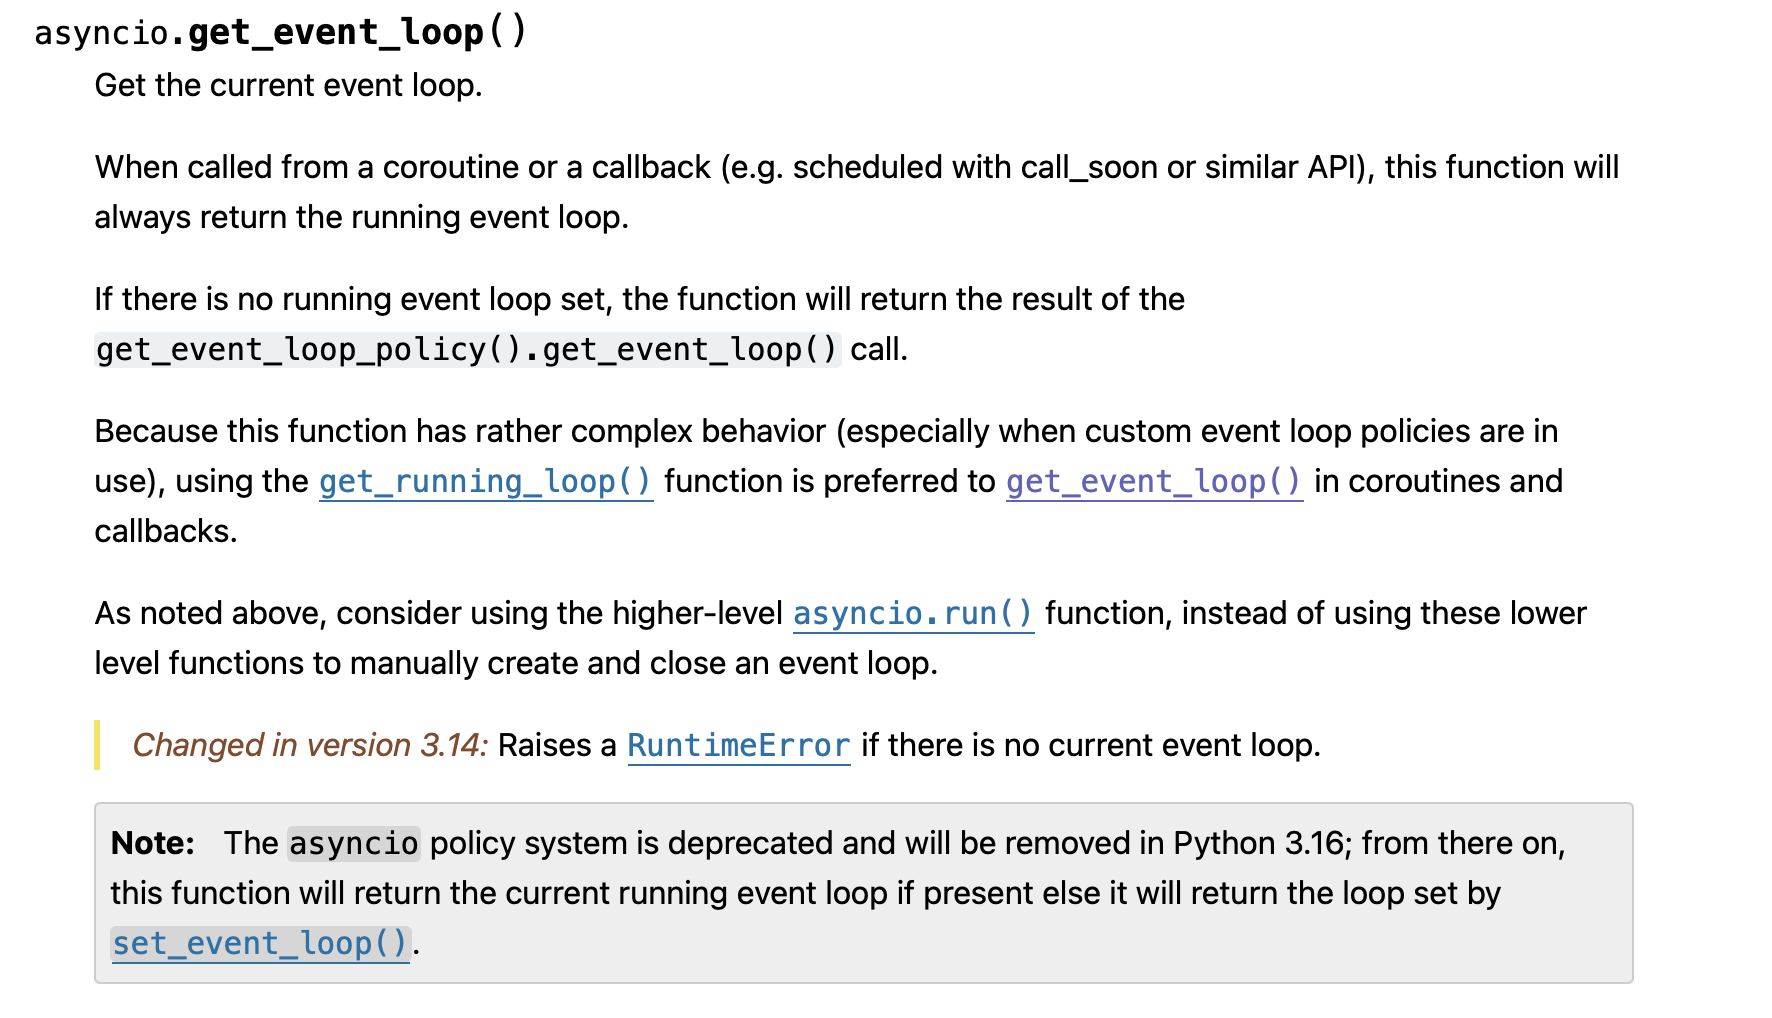This screenshot has width=1772, height=1018.
Task: Click the highlighted "asyncio" code in the note
Action: pos(353,844)
